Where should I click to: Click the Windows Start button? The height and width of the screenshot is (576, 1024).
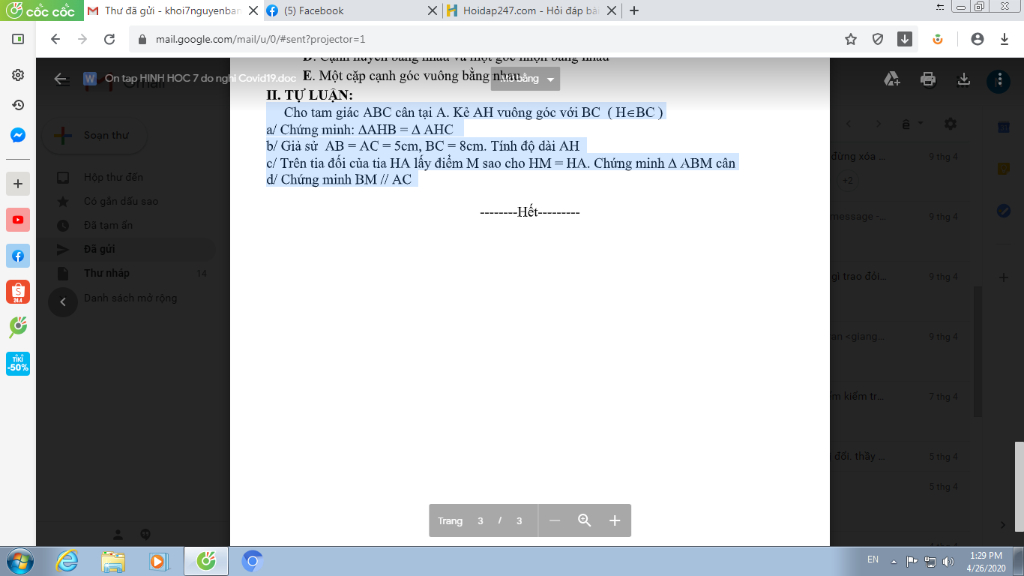20,561
